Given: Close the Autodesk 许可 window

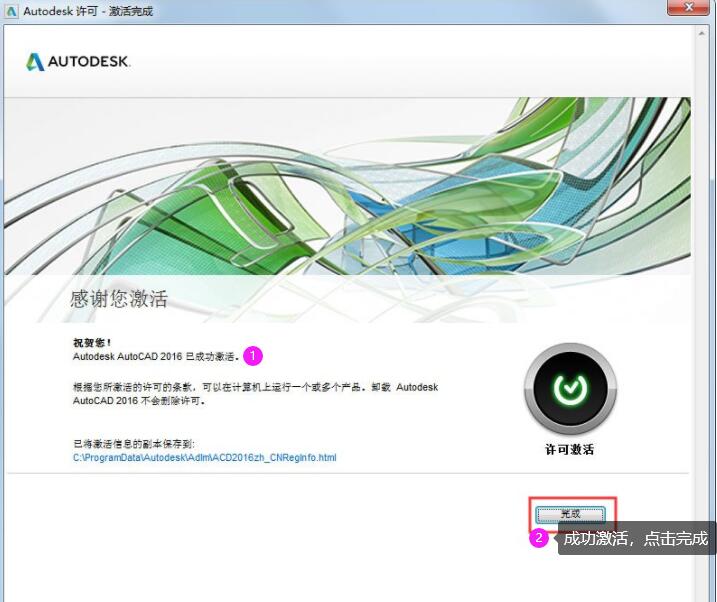Looking at the screenshot, I should [688, 7].
